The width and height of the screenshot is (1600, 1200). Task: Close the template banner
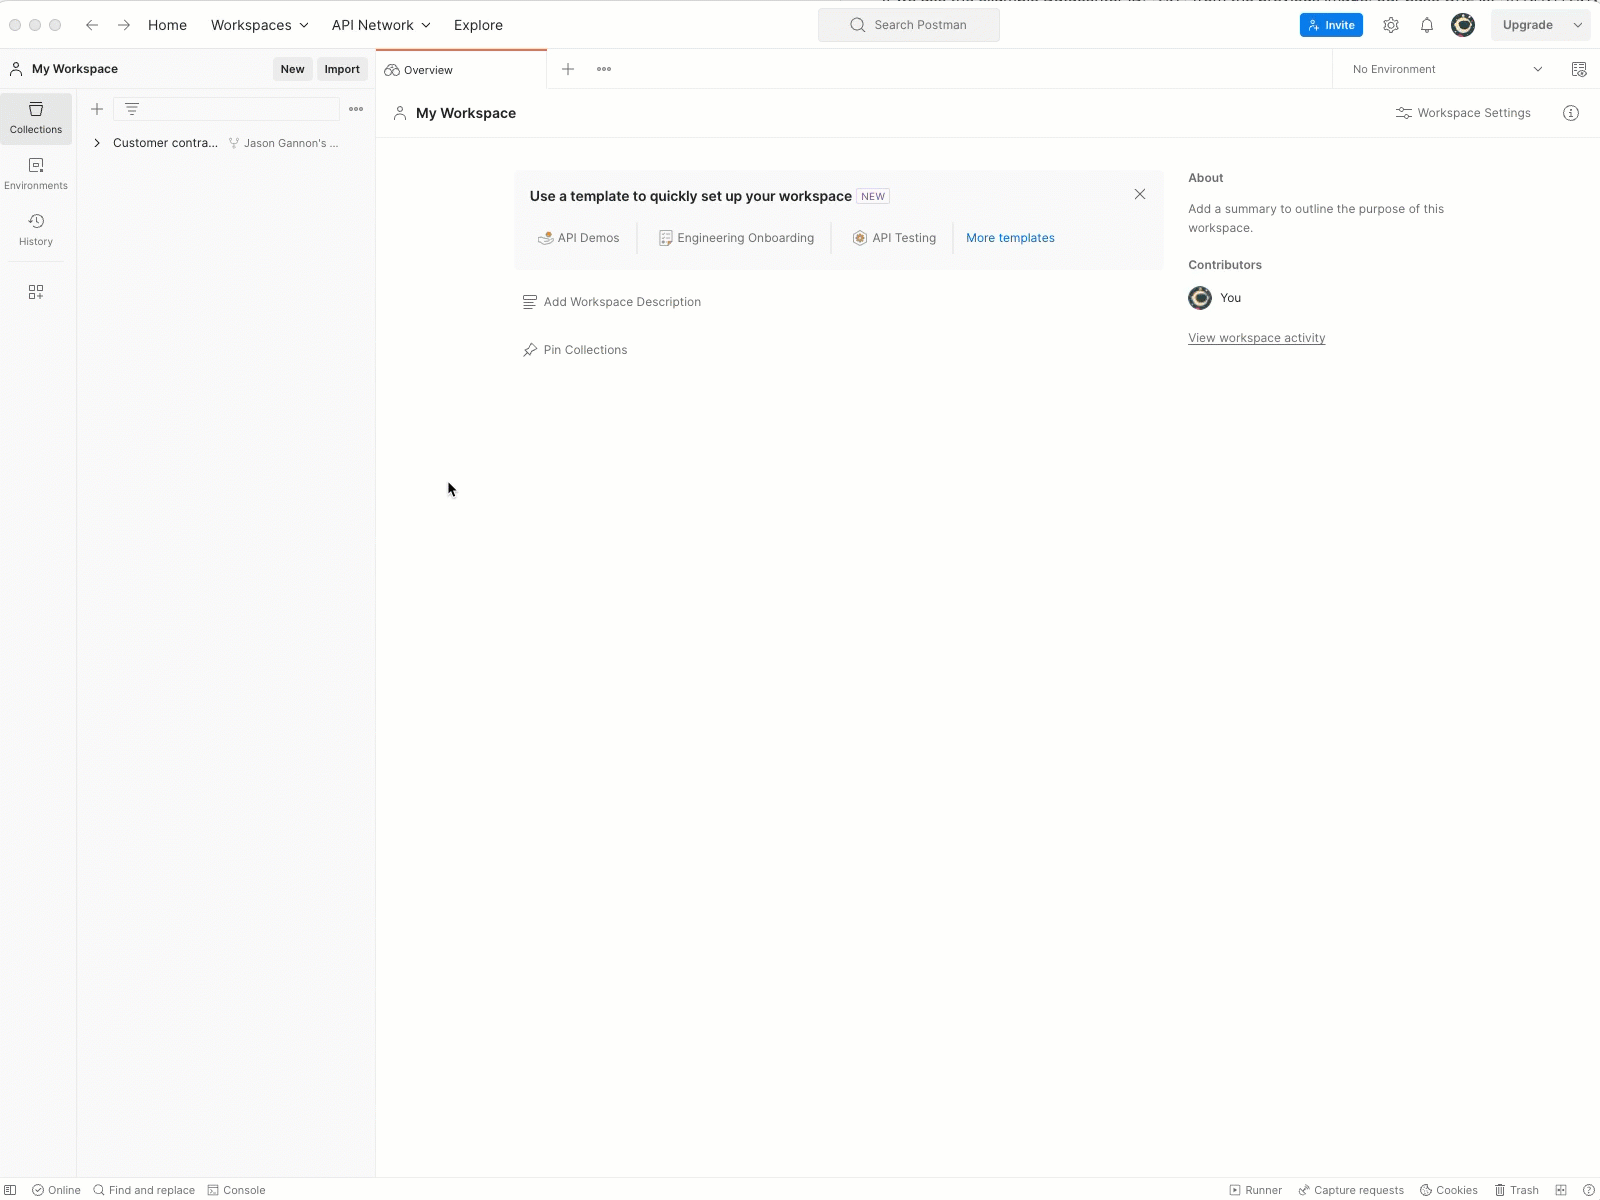coord(1140,194)
